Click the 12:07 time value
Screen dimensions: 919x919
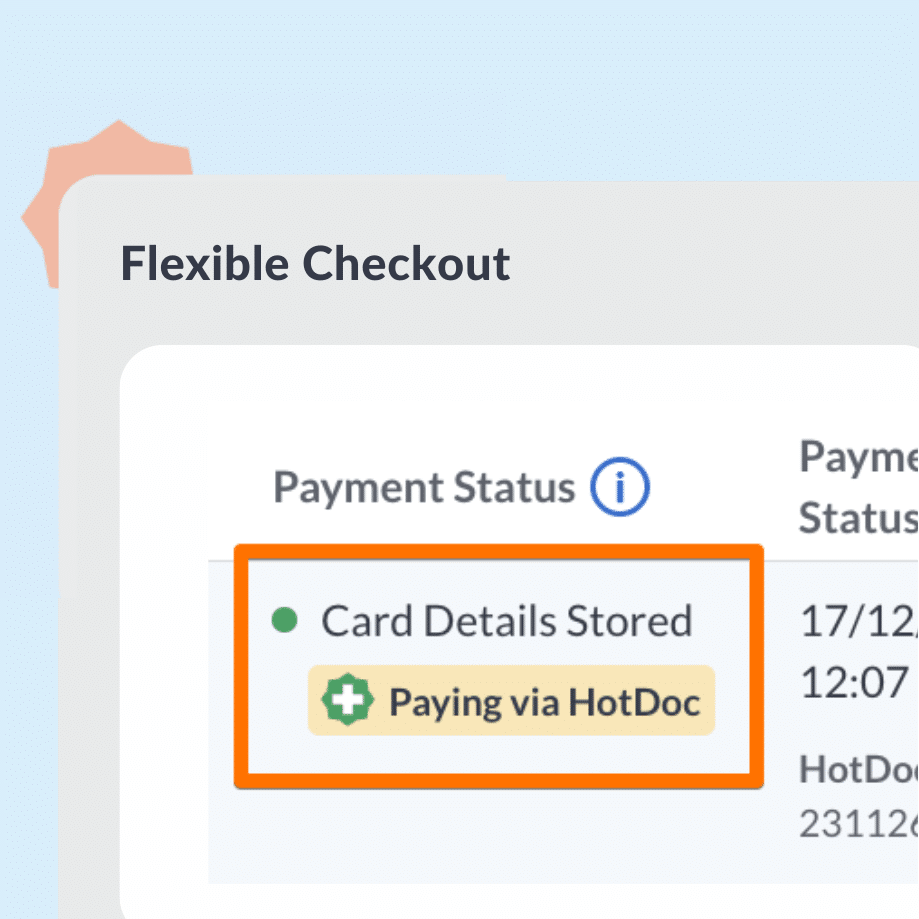tap(853, 682)
